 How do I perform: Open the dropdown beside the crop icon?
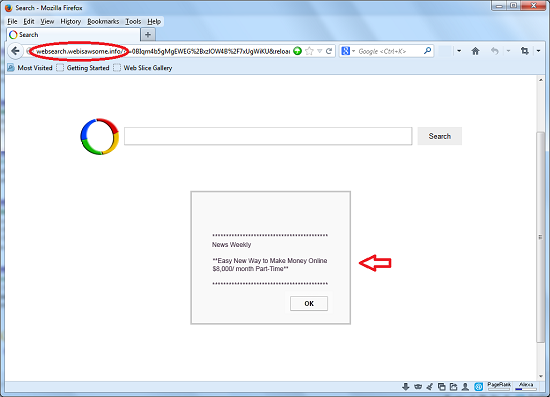click(538, 51)
